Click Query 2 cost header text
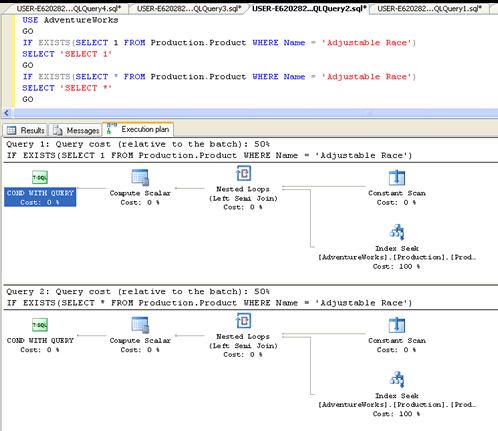Image resolution: width=498 pixels, height=431 pixels. tap(138, 291)
